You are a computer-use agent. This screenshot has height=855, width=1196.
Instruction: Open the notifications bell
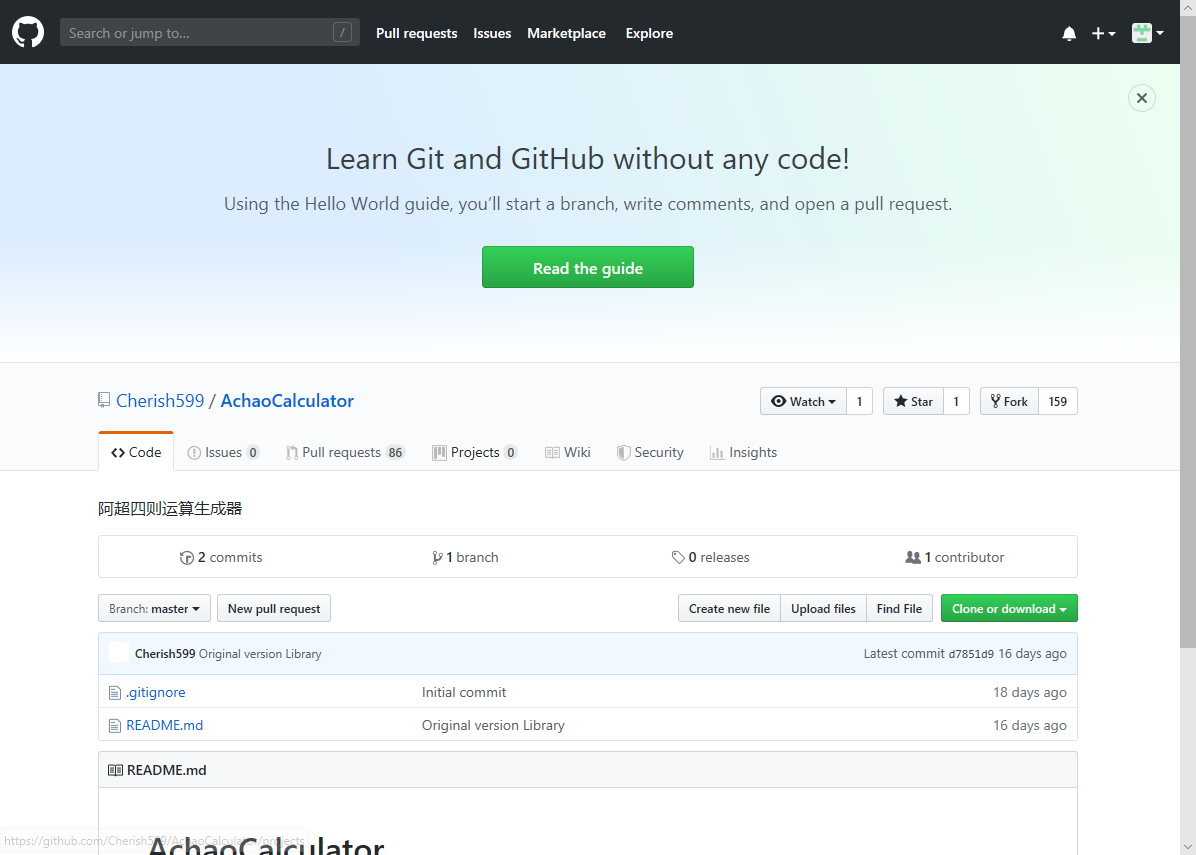pyautogui.click(x=1069, y=34)
